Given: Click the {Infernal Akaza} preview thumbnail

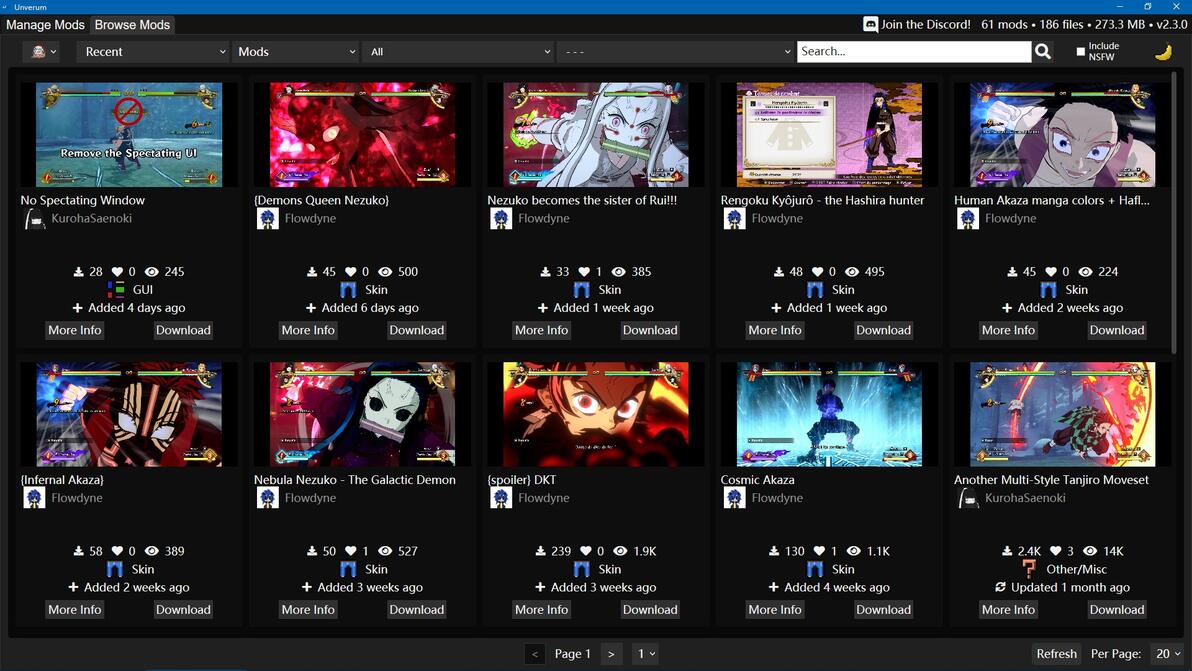Looking at the screenshot, I should [129, 414].
